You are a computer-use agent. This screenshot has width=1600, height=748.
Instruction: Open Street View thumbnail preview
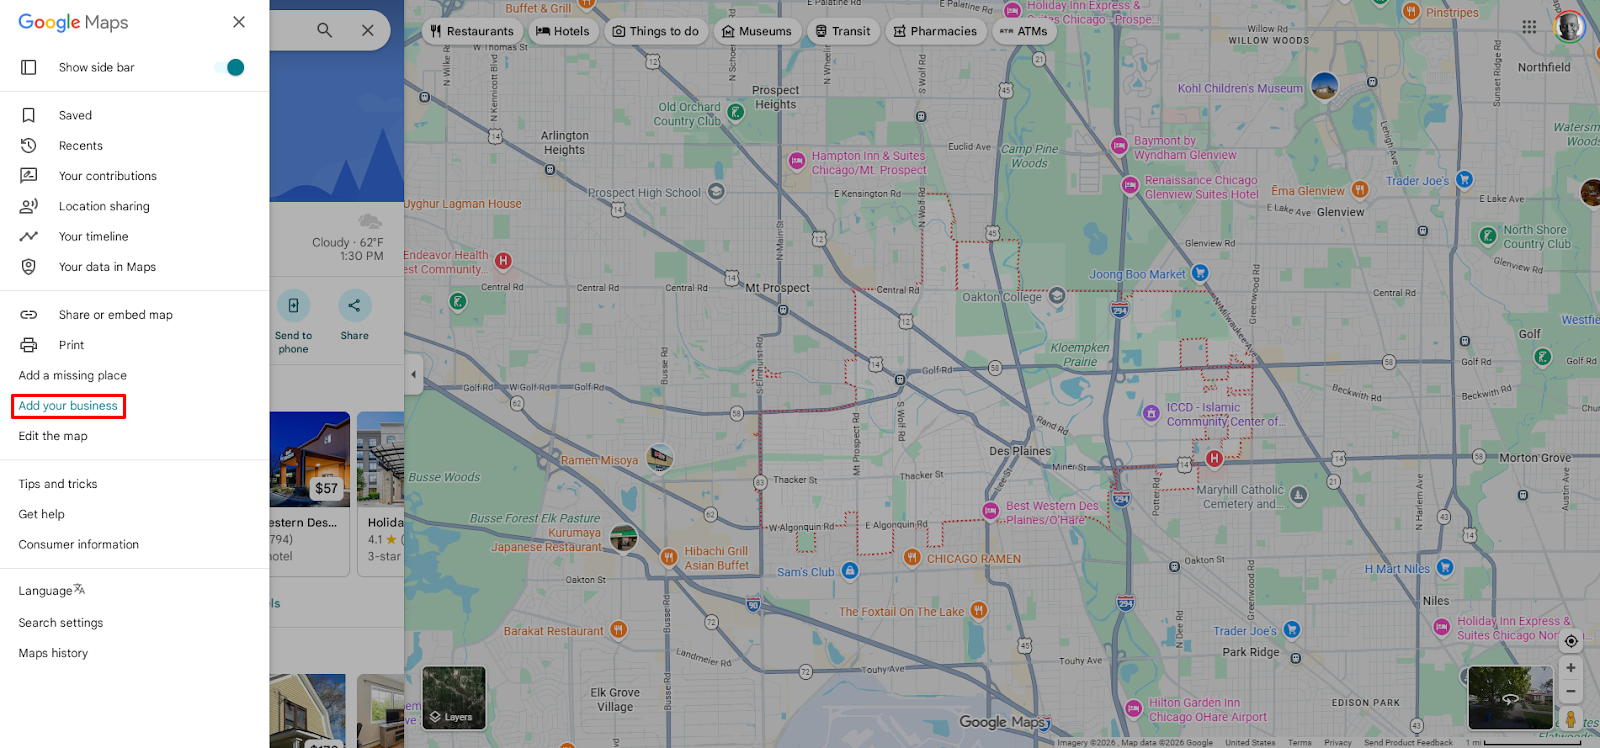(x=1510, y=697)
